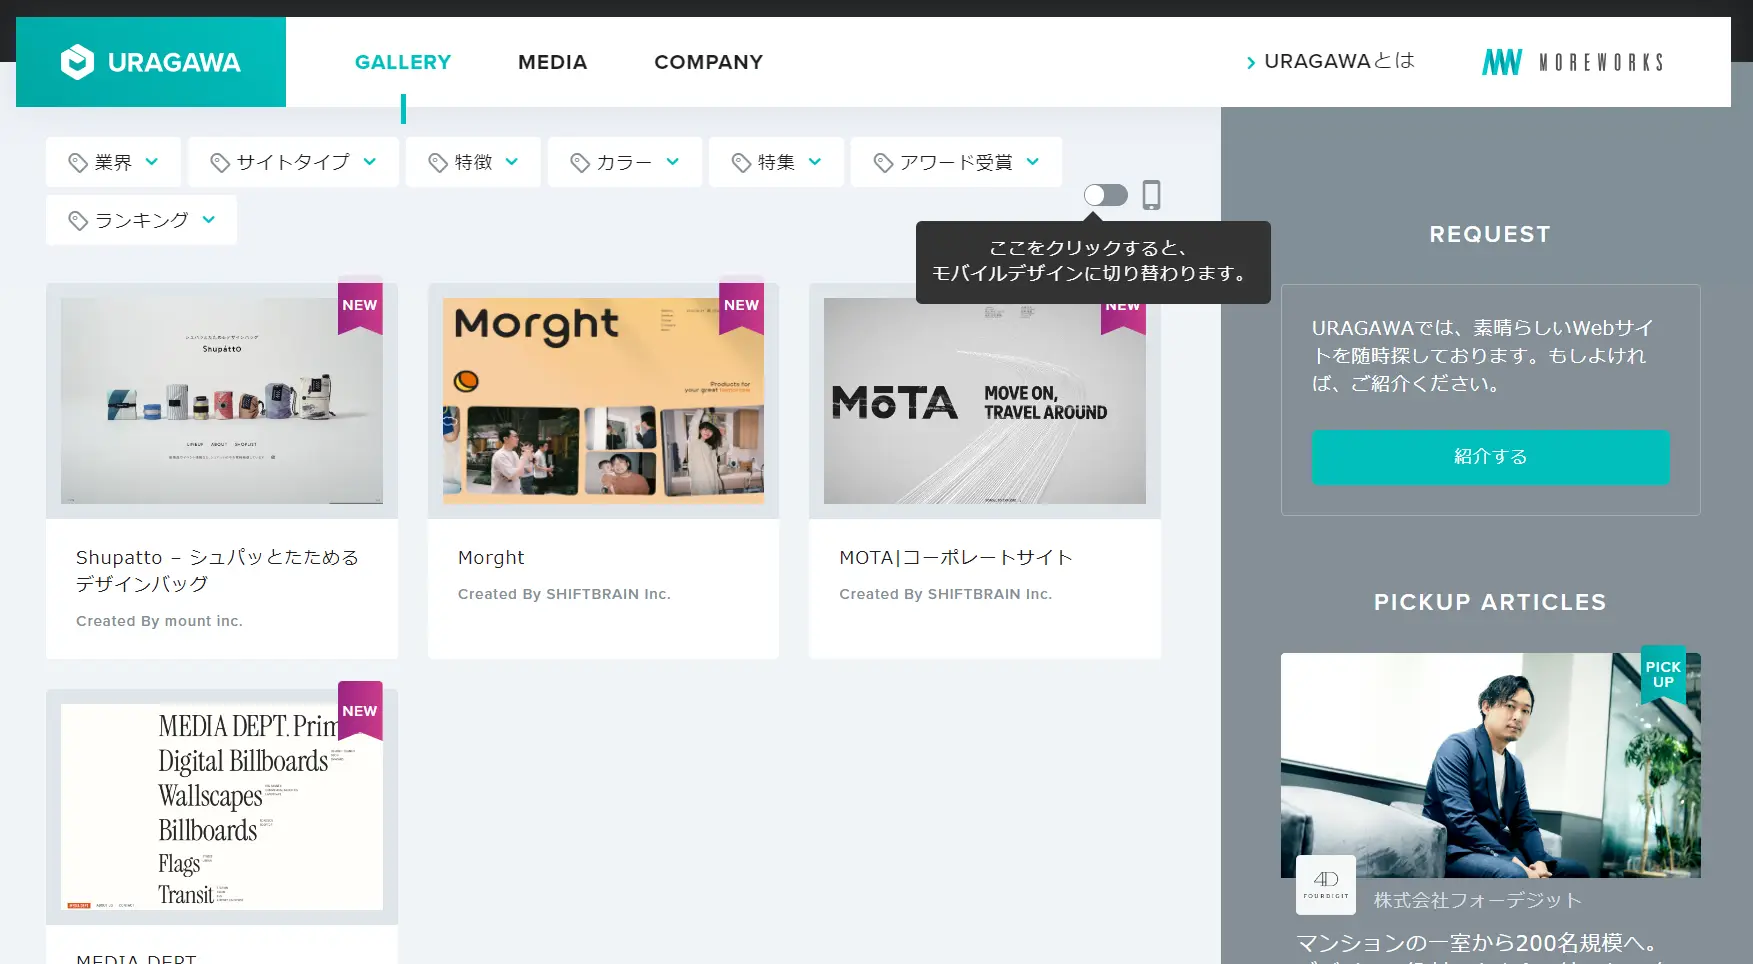The height and width of the screenshot is (964, 1753).
Task: Click Created By mount inc. credit
Action: 159,621
